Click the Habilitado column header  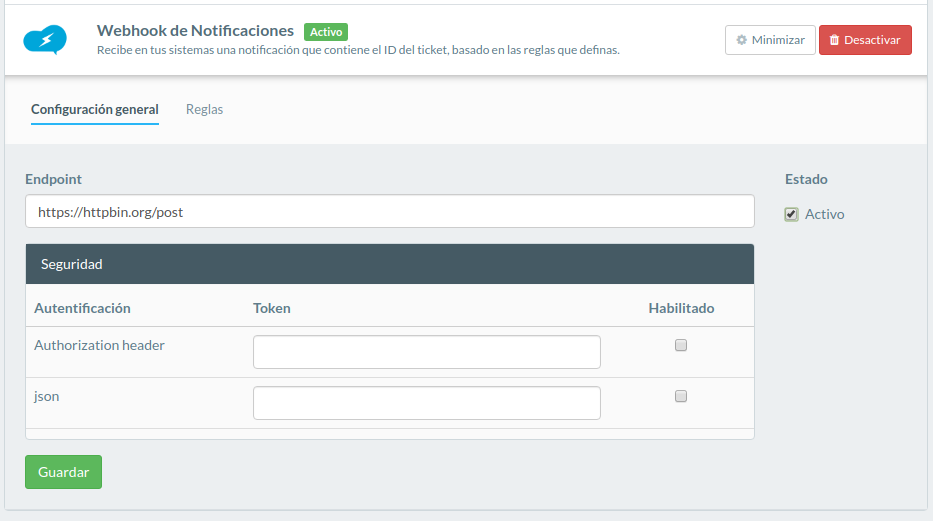coord(681,308)
